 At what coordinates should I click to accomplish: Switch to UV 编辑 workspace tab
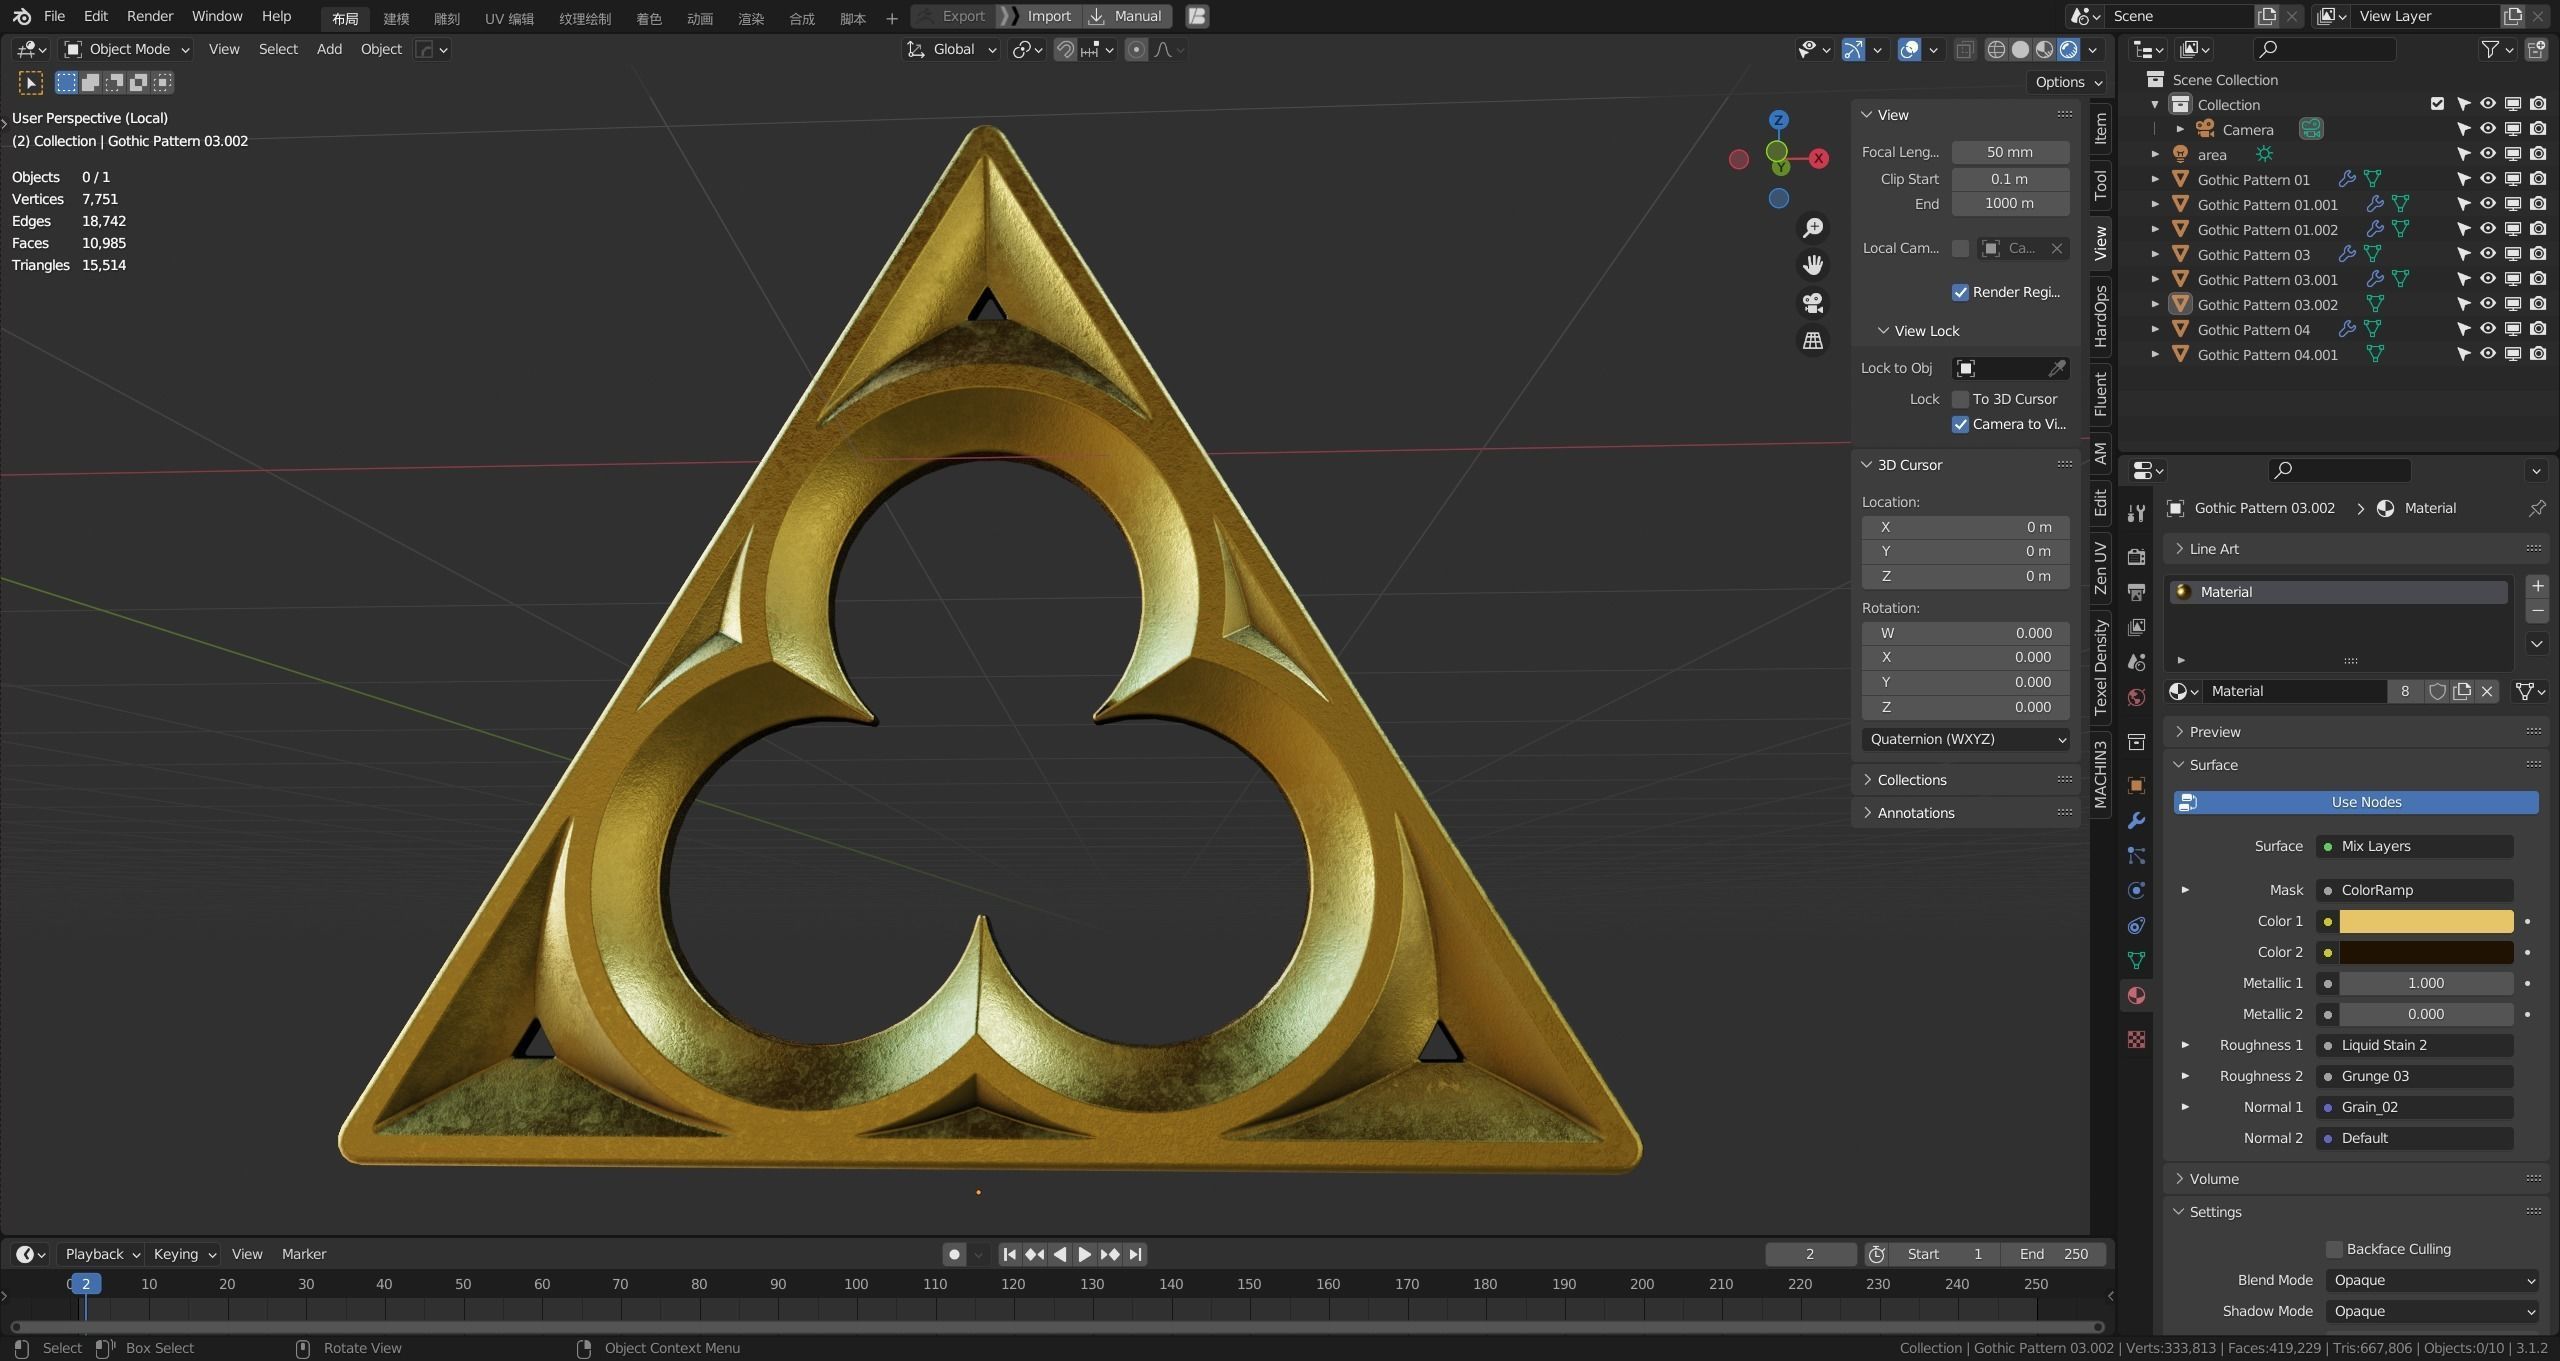pyautogui.click(x=509, y=18)
